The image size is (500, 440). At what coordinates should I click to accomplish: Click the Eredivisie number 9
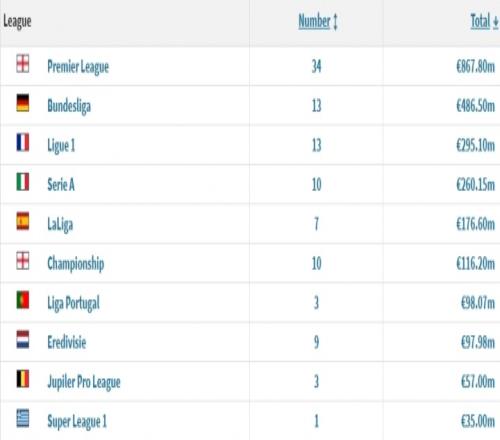316,342
